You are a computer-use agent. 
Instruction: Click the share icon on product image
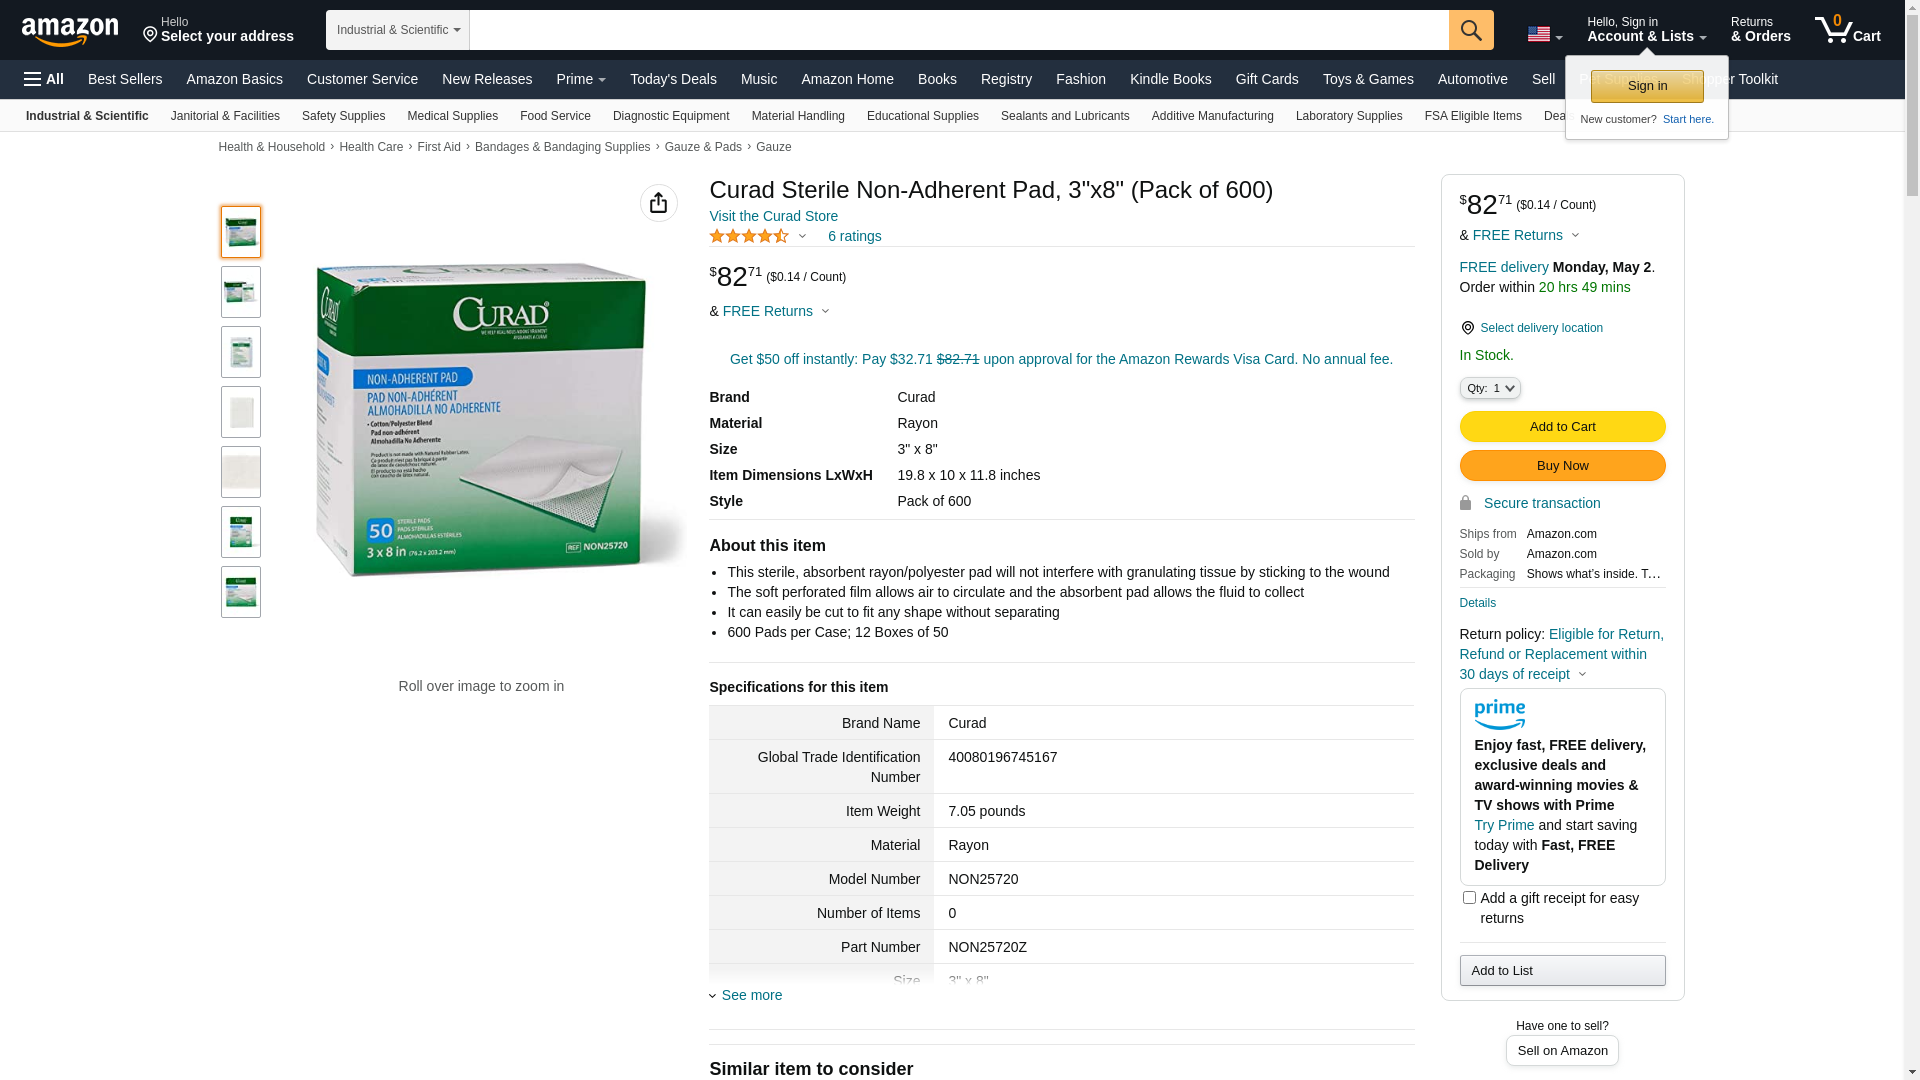658,203
